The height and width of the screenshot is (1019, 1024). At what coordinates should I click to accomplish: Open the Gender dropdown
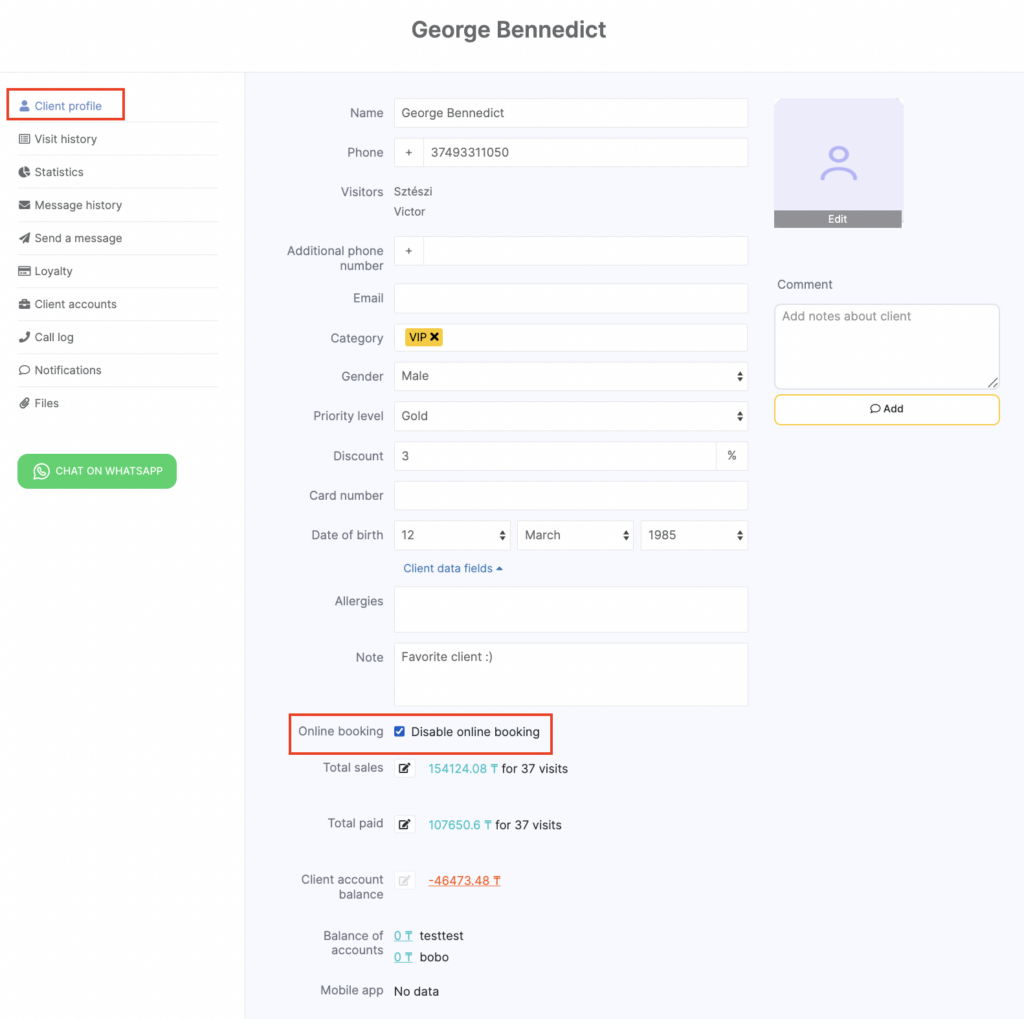tap(570, 376)
